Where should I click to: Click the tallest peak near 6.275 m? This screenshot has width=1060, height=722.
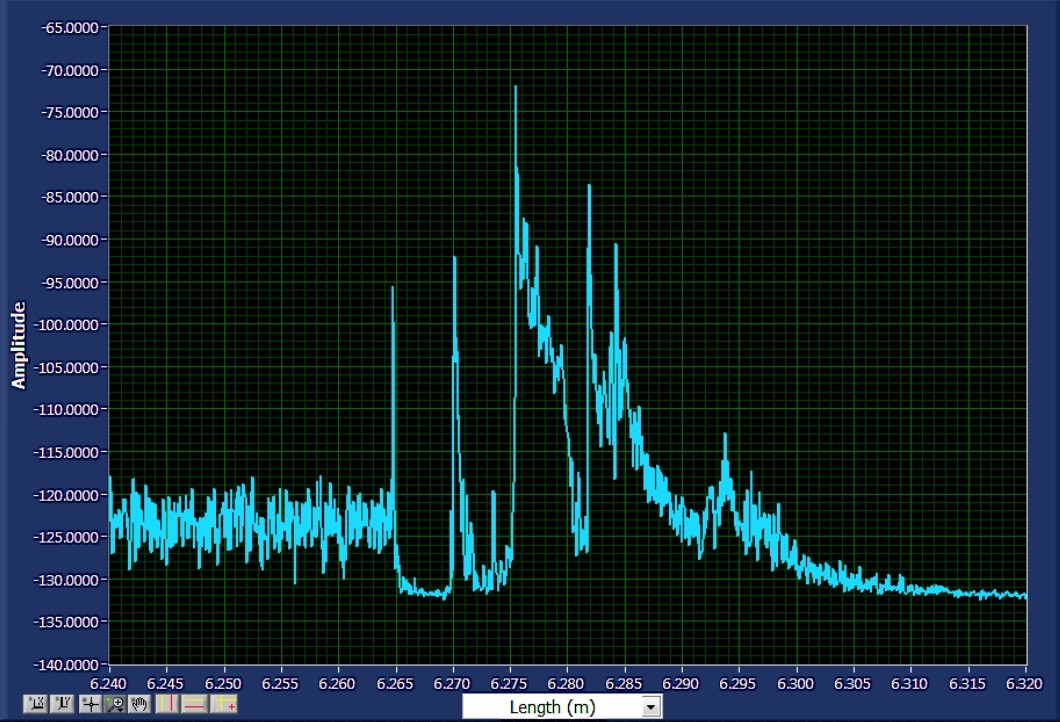coord(515,87)
